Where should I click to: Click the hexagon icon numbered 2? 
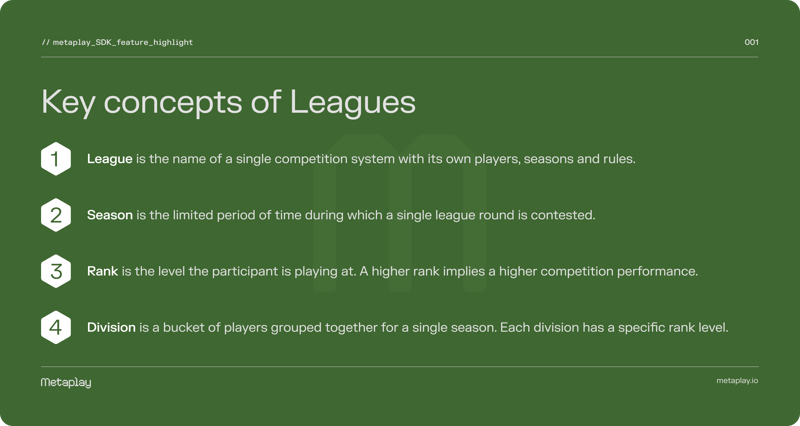tap(56, 215)
